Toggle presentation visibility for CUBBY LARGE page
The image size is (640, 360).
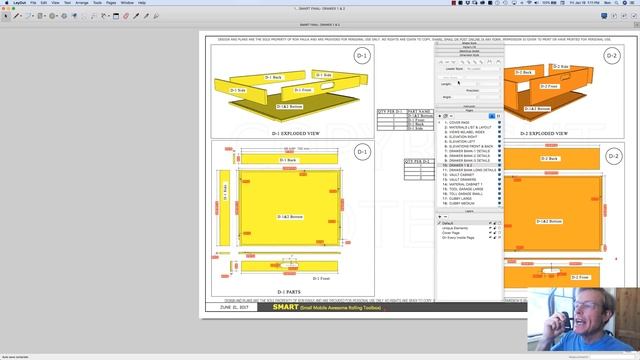(x=499, y=198)
